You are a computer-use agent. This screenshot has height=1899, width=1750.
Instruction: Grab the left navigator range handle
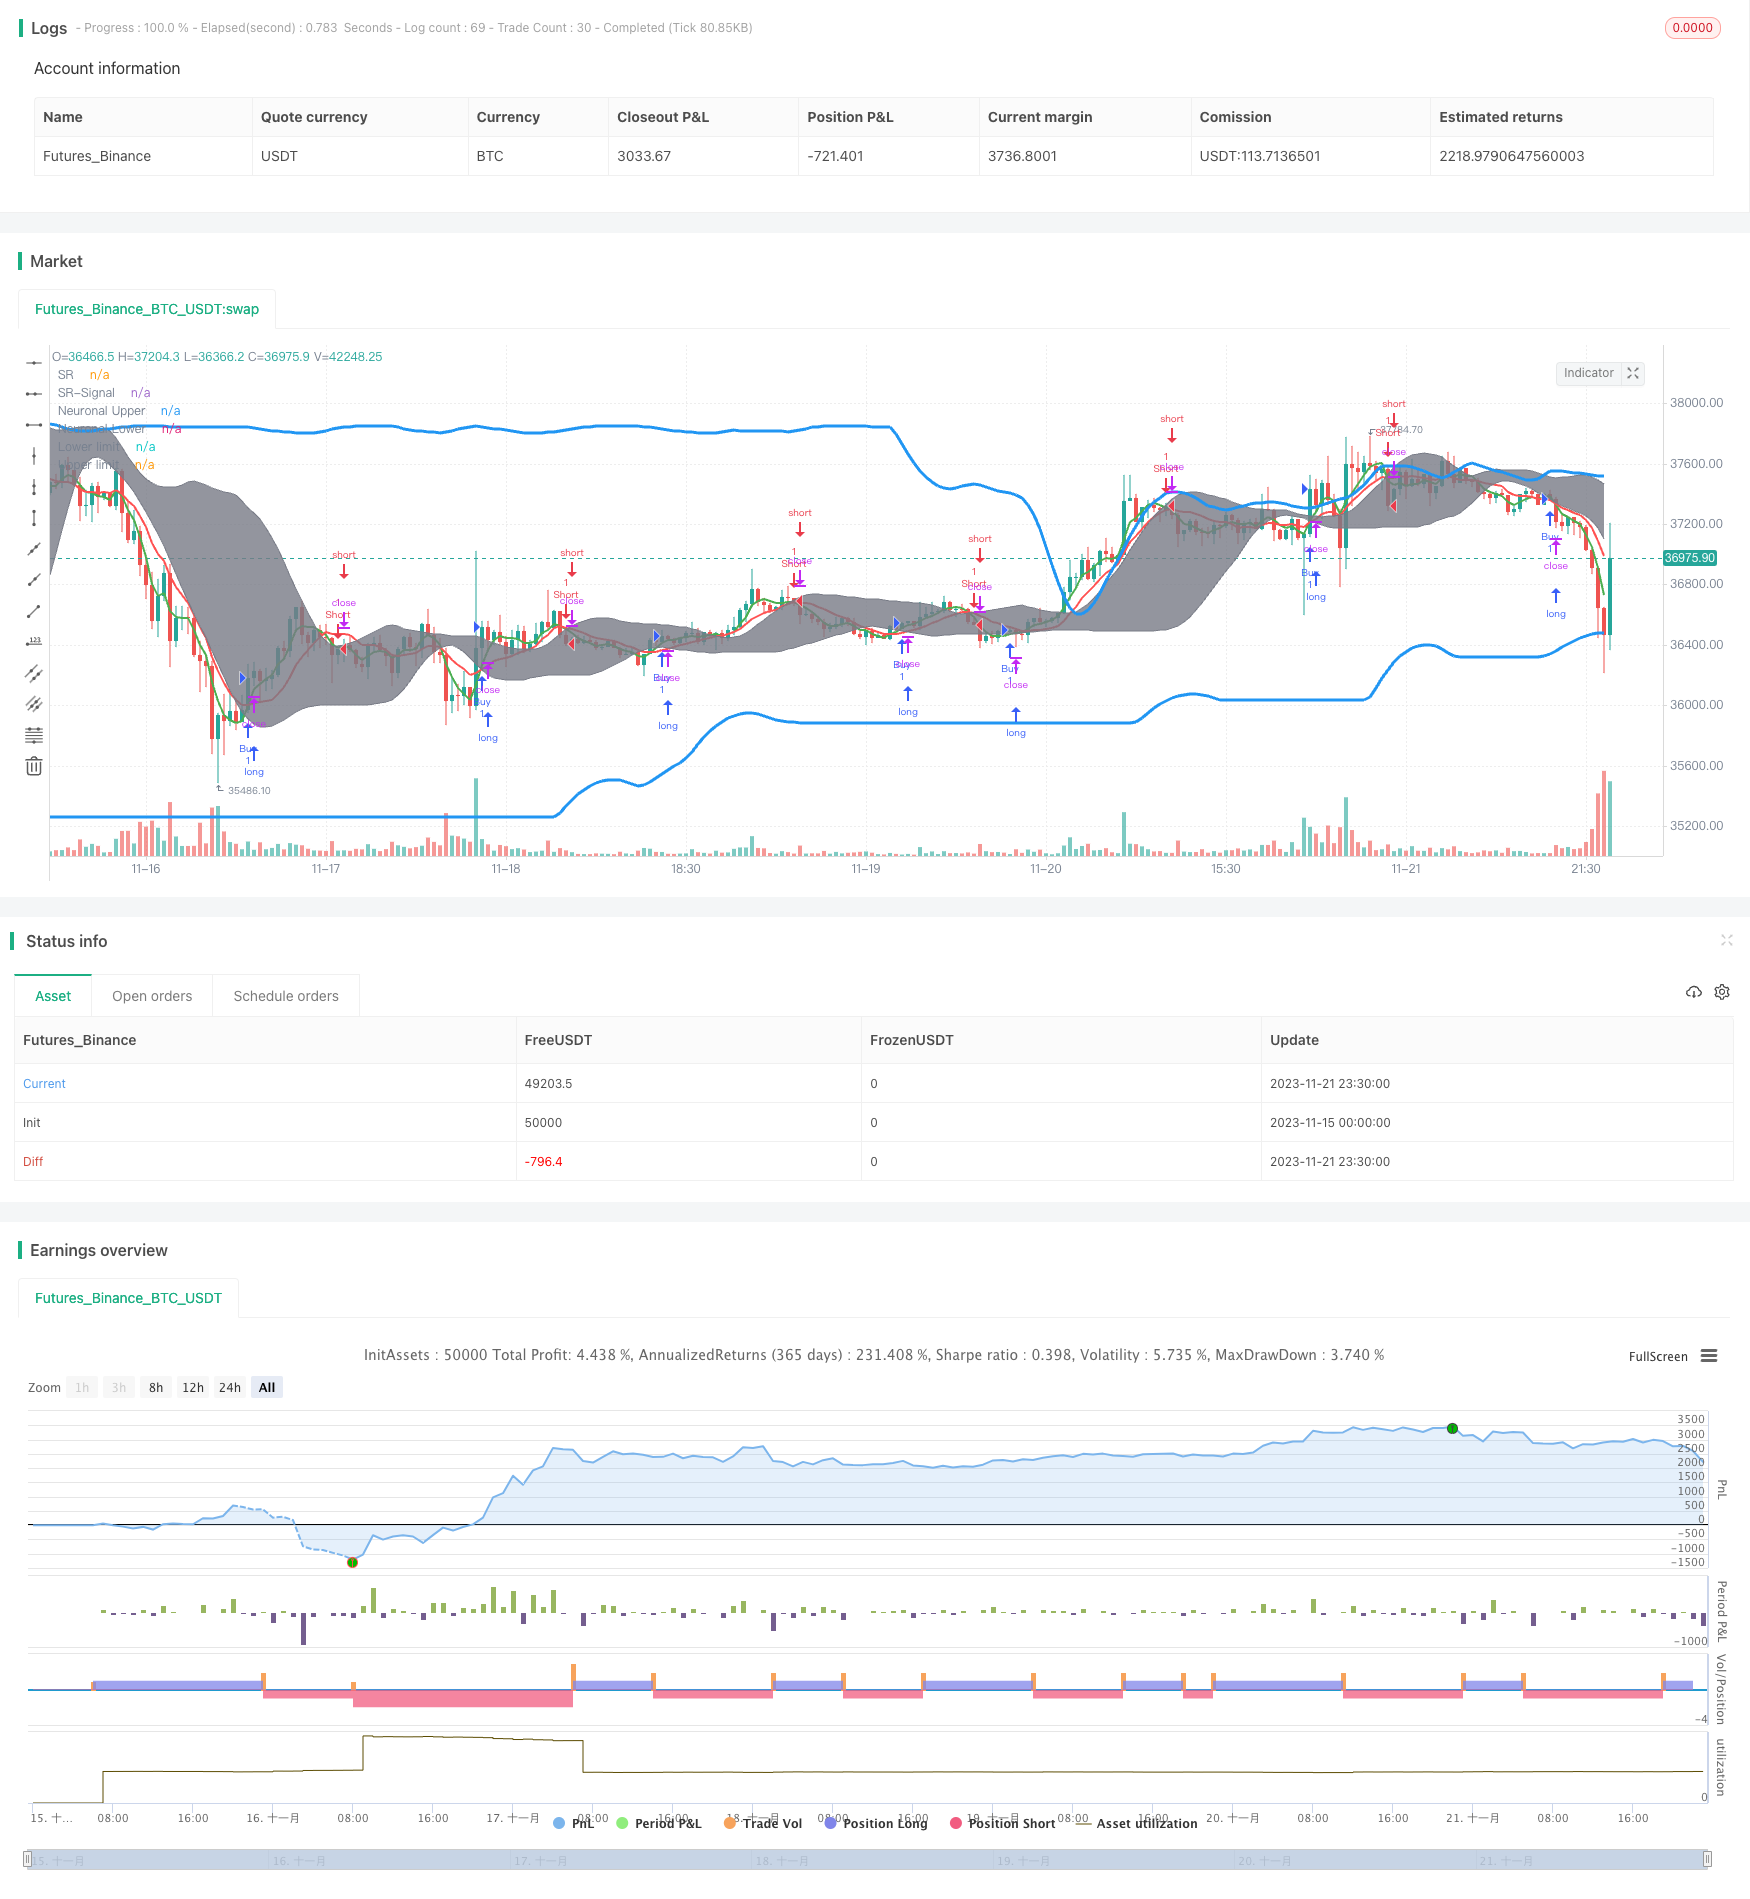27,1860
